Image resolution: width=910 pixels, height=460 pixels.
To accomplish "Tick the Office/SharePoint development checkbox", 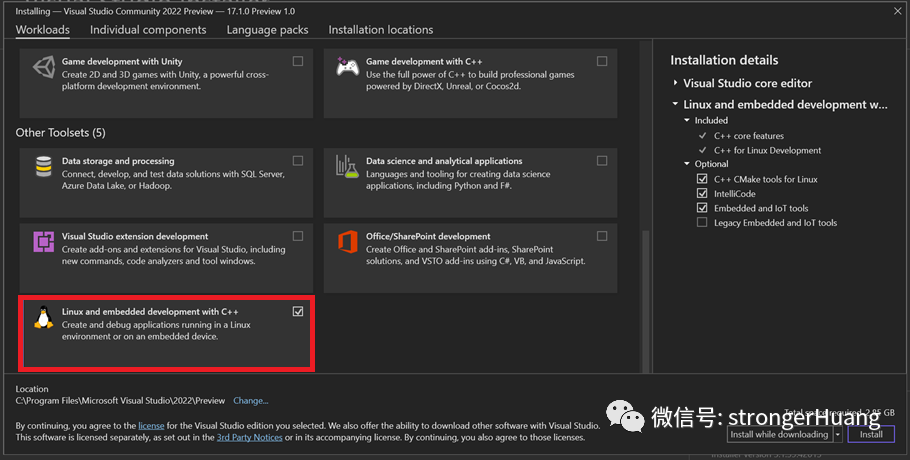I will point(602,236).
